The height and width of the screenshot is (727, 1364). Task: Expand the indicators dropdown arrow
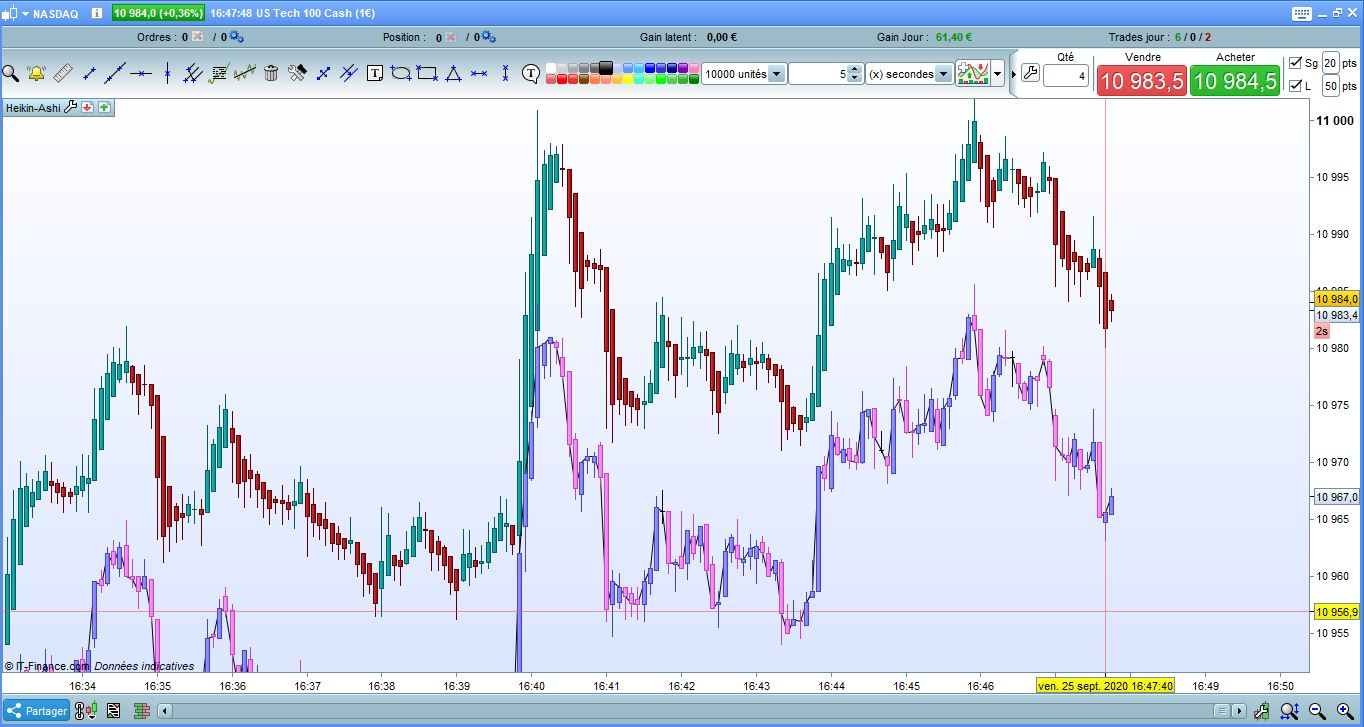[997, 74]
